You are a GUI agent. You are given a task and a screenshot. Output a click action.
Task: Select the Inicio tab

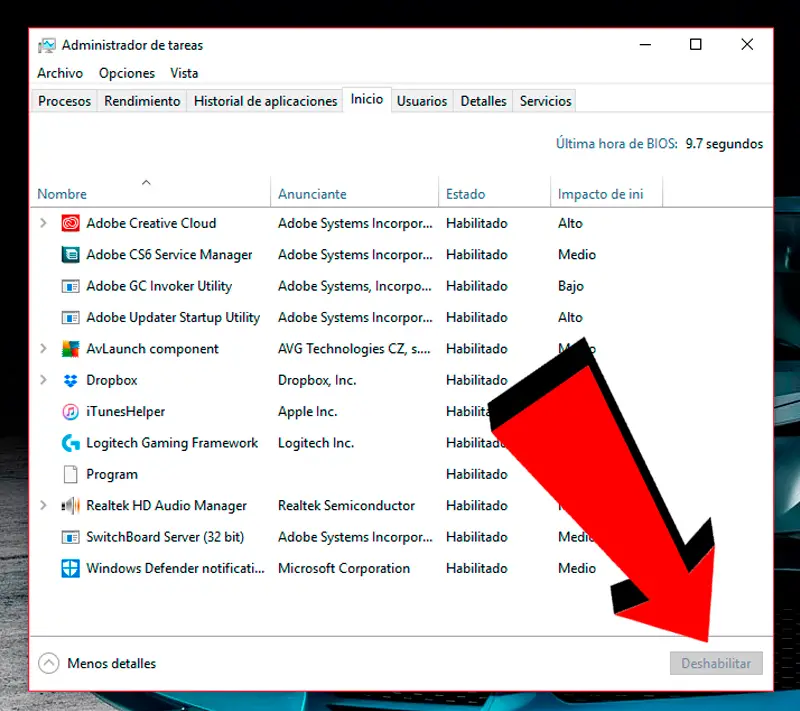coord(367,99)
